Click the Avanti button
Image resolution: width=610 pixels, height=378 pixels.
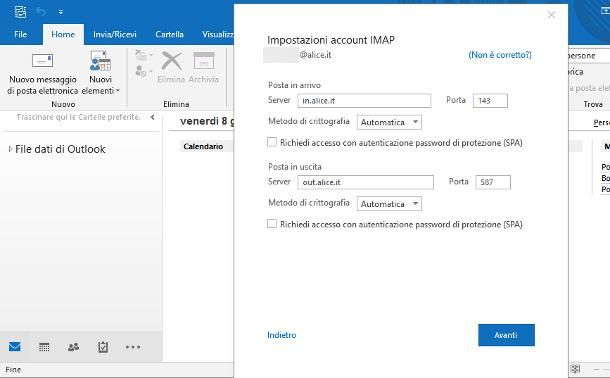506,335
